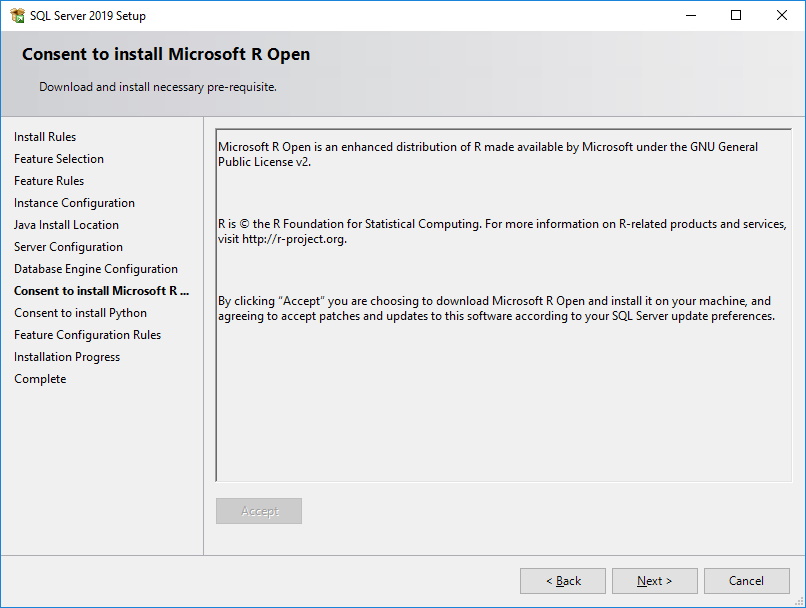Image resolution: width=806 pixels, height=608 pixels.
Task: Open Instance Configuration step
Action: point(74,203)
